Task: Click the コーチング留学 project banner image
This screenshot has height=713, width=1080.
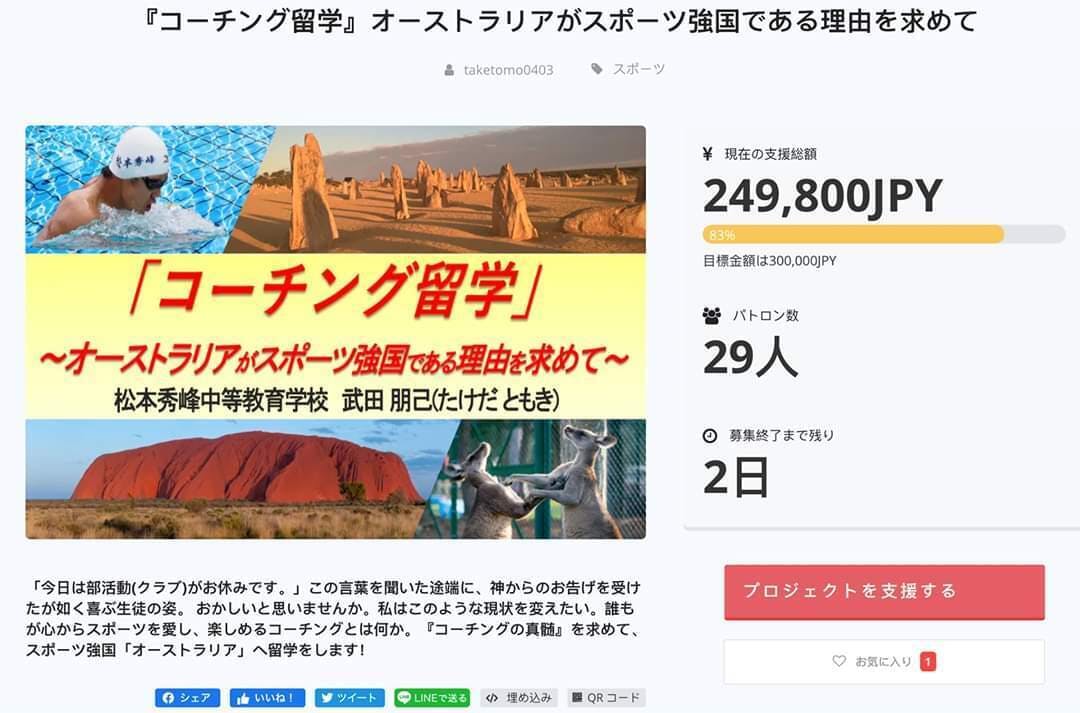Action: pyautogui.click(x=335, y=332)
